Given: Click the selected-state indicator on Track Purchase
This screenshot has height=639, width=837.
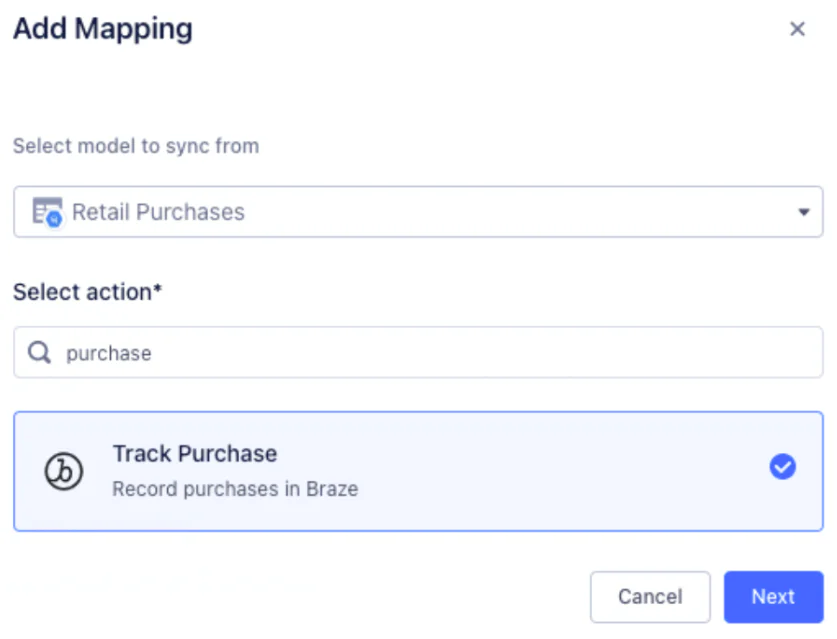Looking at the screenshot, I should pyautogui.click(x=782, y=466).
